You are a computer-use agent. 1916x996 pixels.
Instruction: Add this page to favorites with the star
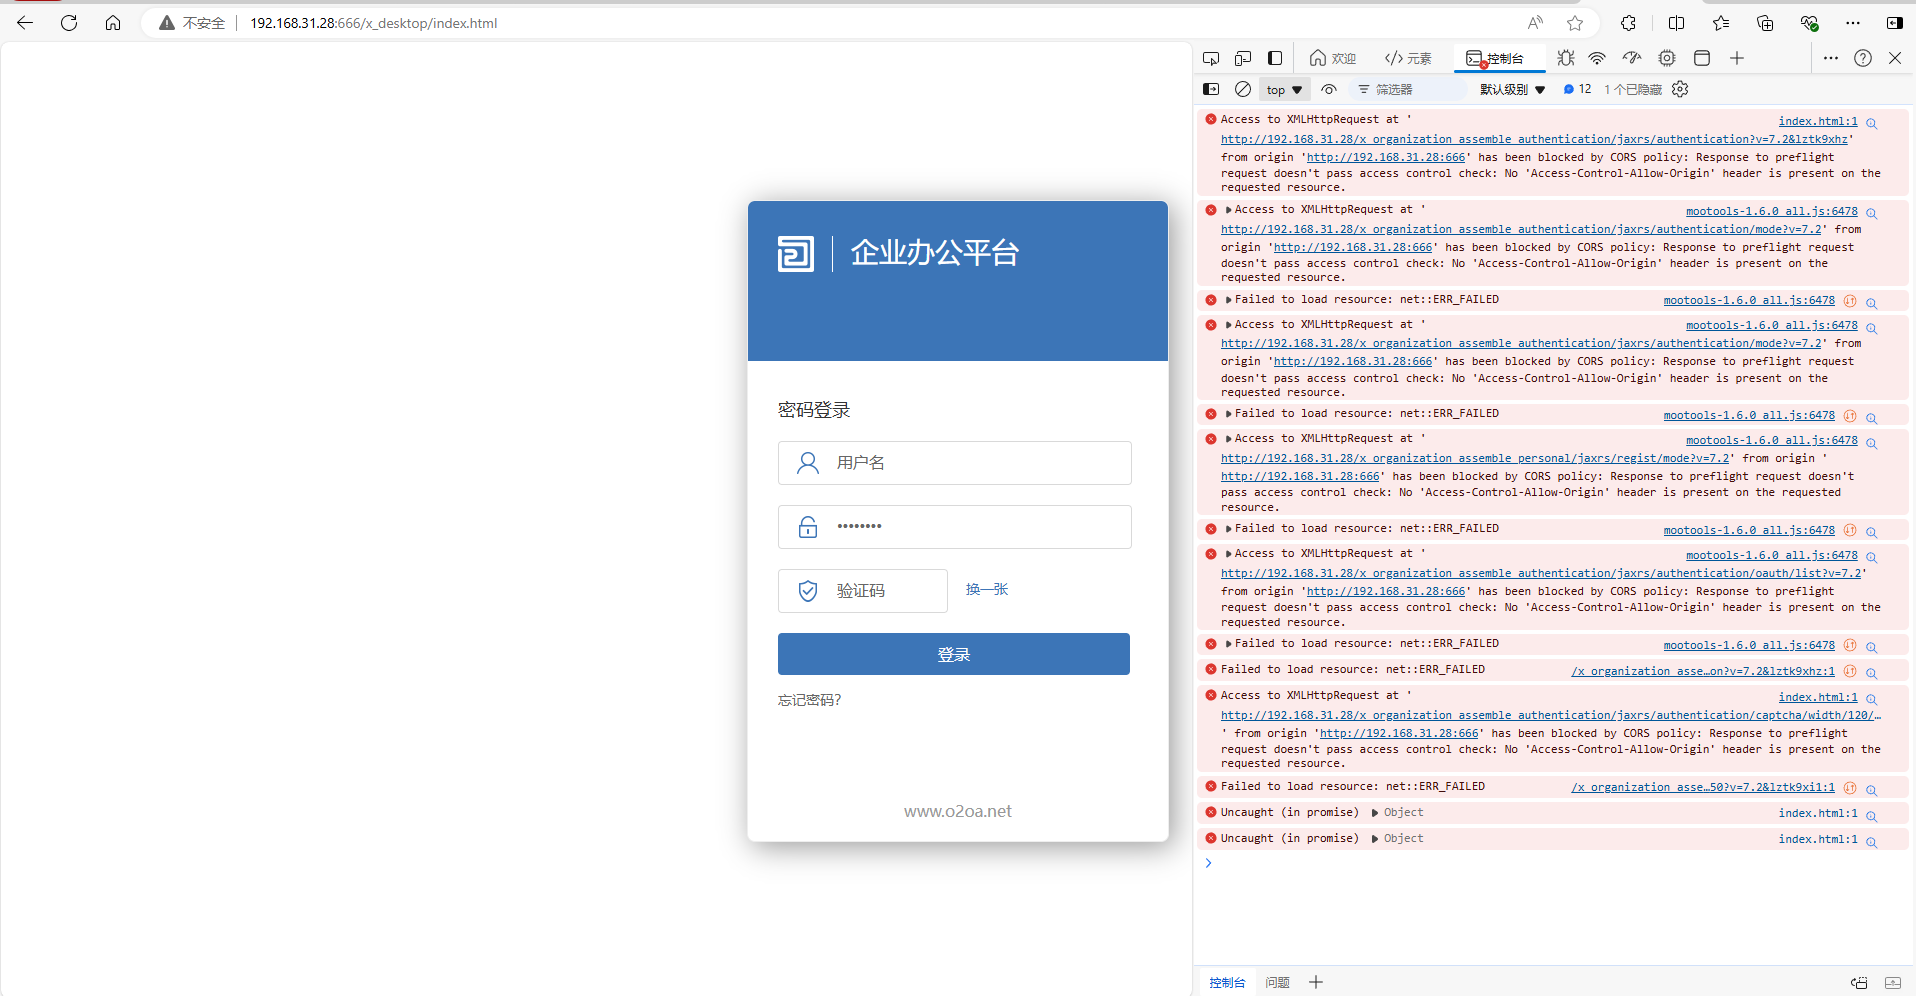coord(1575,23)
